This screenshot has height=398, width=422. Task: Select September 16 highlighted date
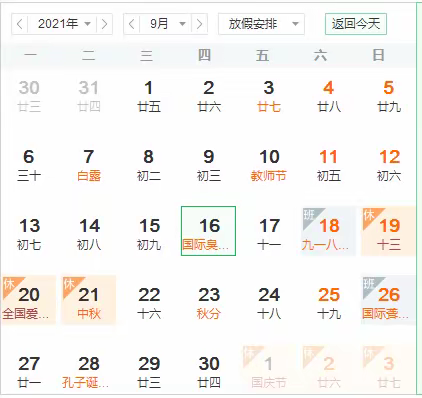point(208,231)
